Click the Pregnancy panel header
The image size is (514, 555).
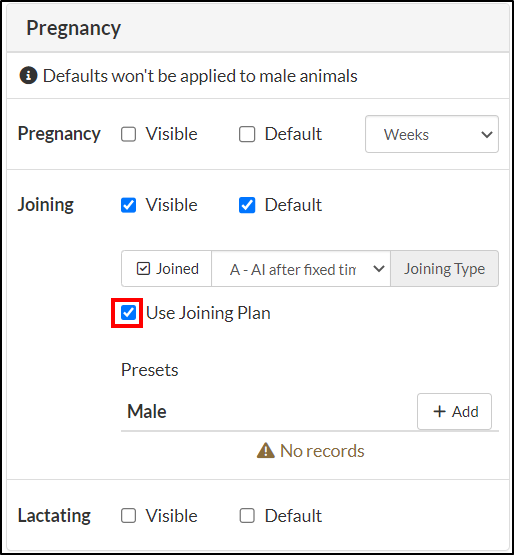tap(258, 28)
